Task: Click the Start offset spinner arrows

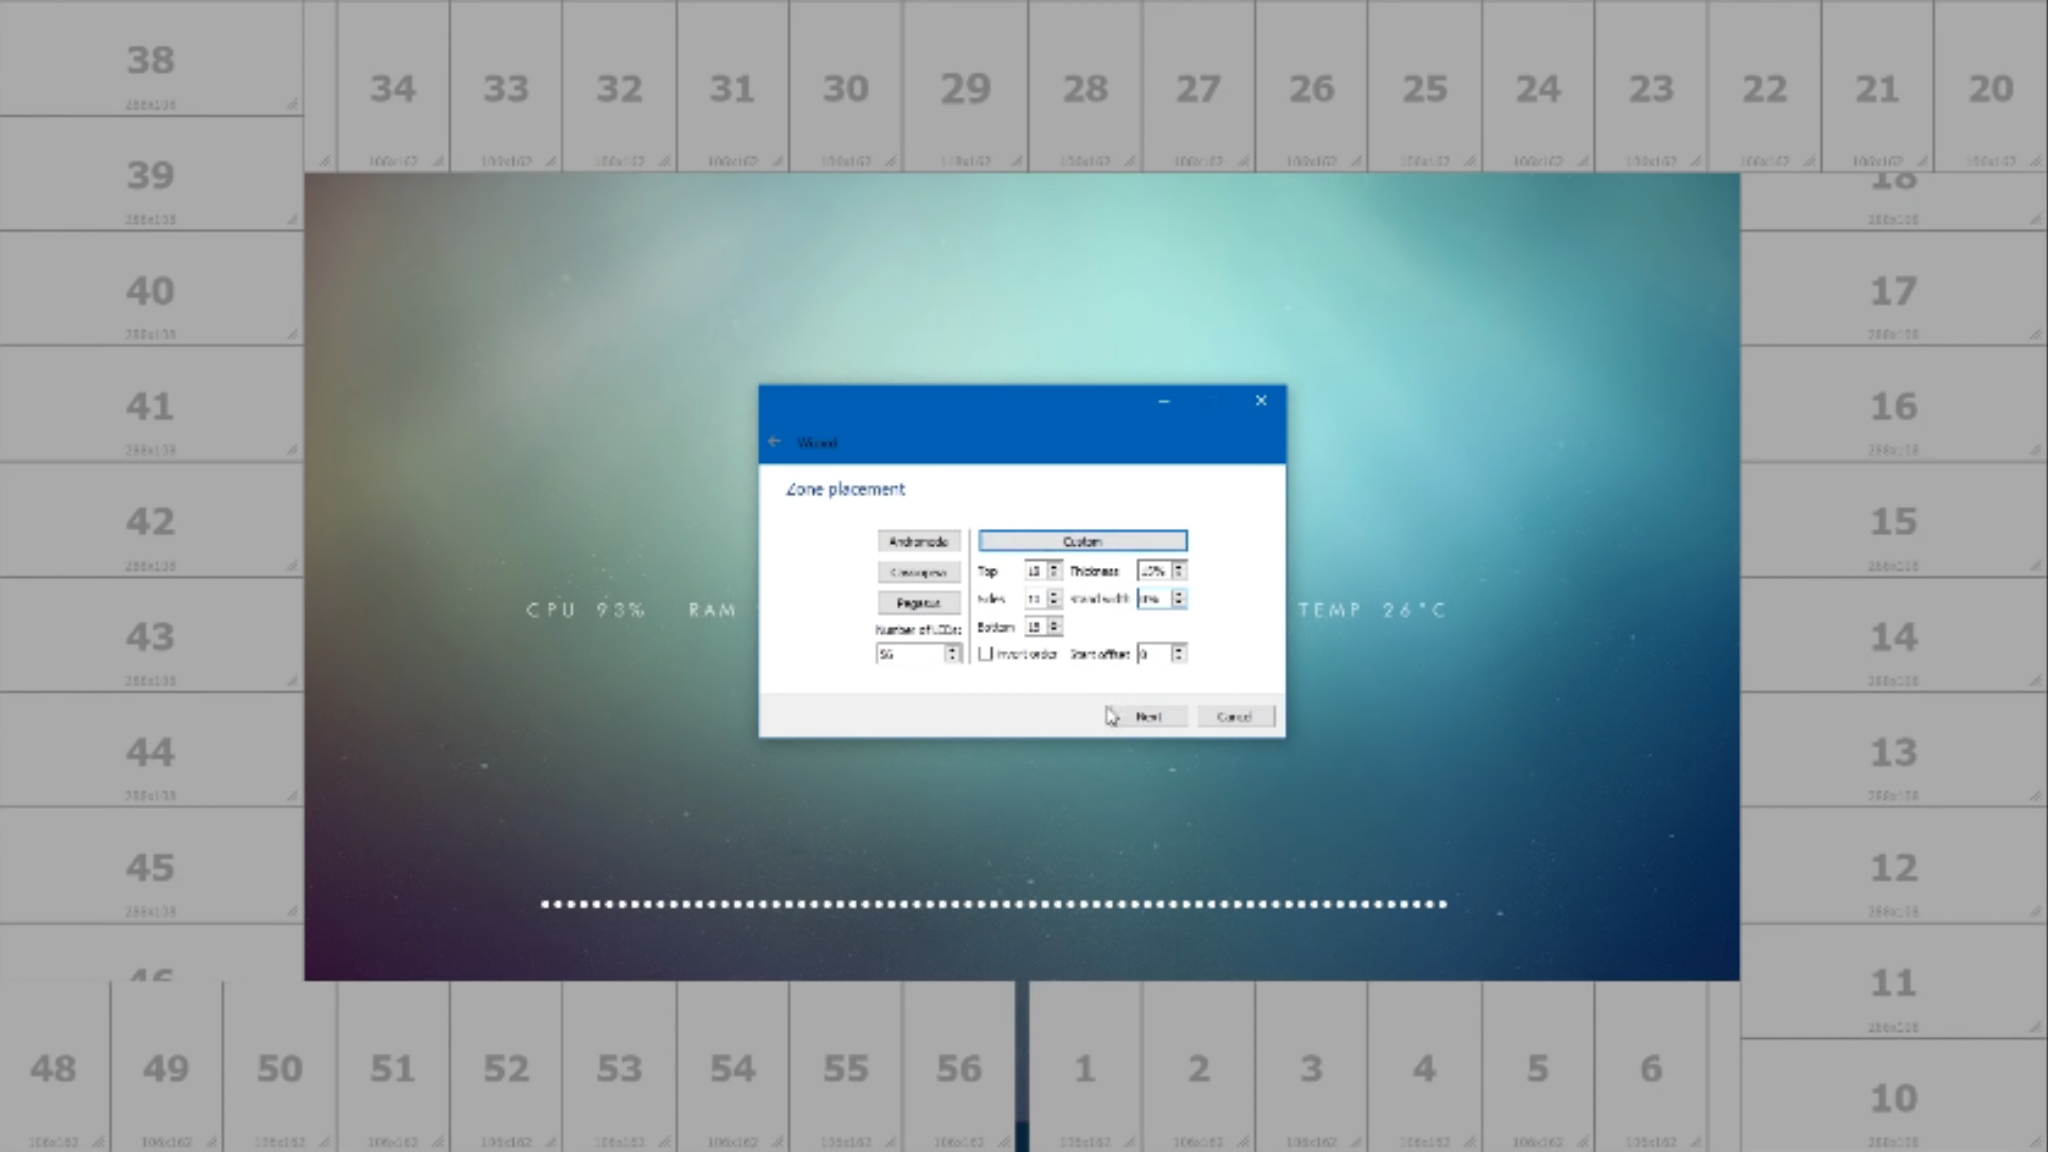Action: click(1179, 654)
